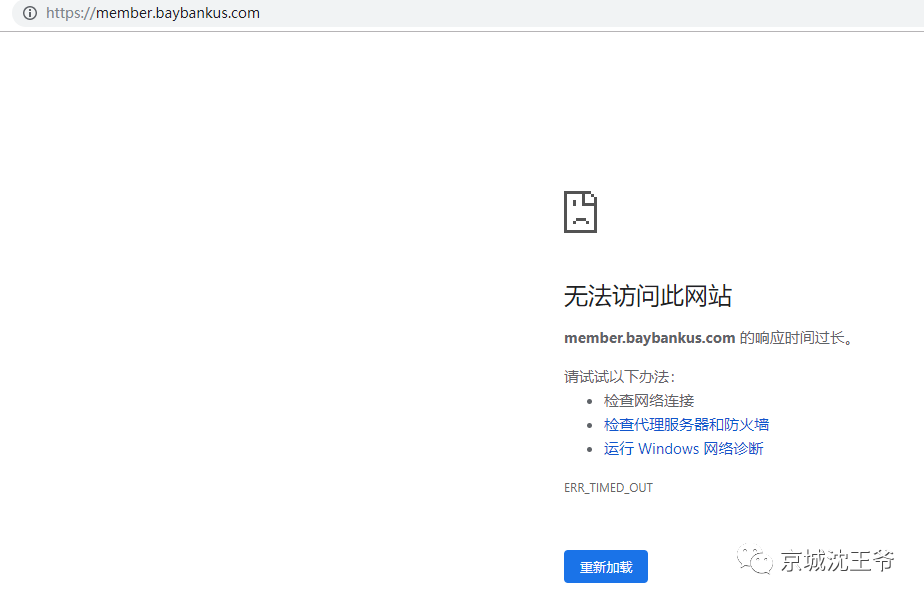Click the https:// prefix in the address bar
924x601 pixels.
tap(70, 14)
